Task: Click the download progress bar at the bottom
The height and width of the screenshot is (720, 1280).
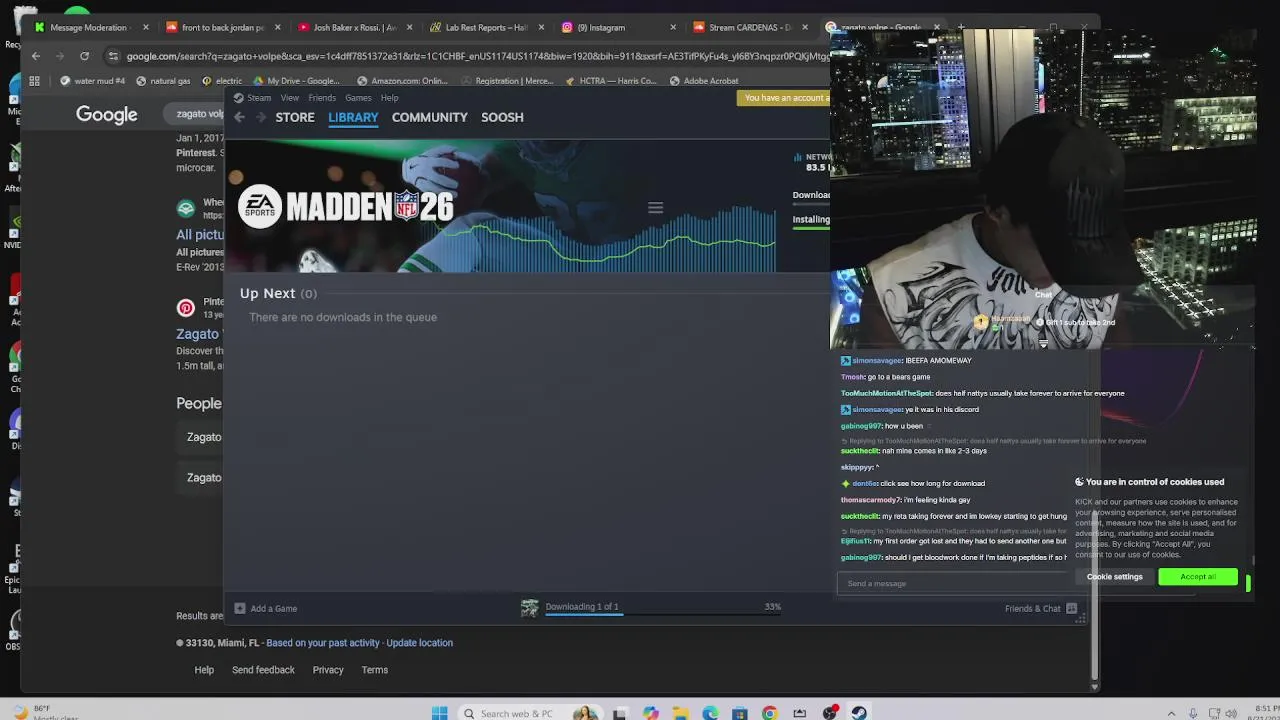Action: pyautogui.click(x=663, y=614)
